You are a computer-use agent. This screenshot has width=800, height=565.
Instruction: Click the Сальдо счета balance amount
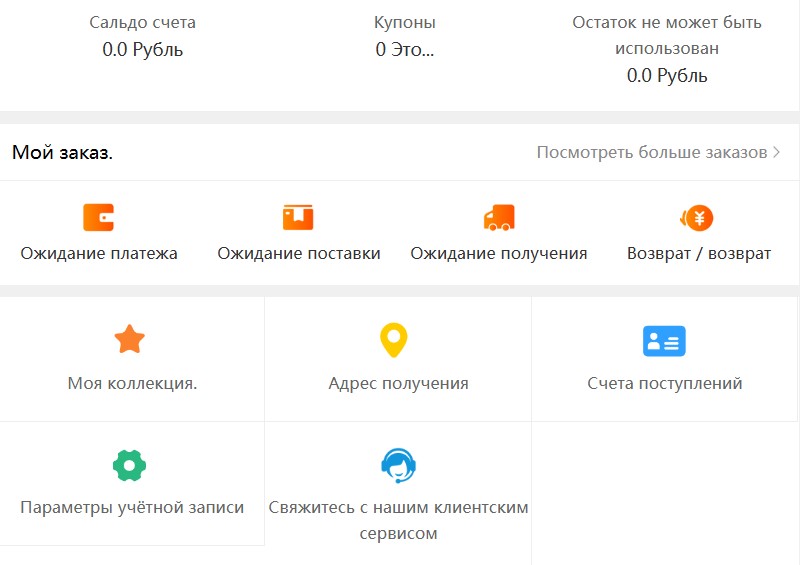click(142, 49)
